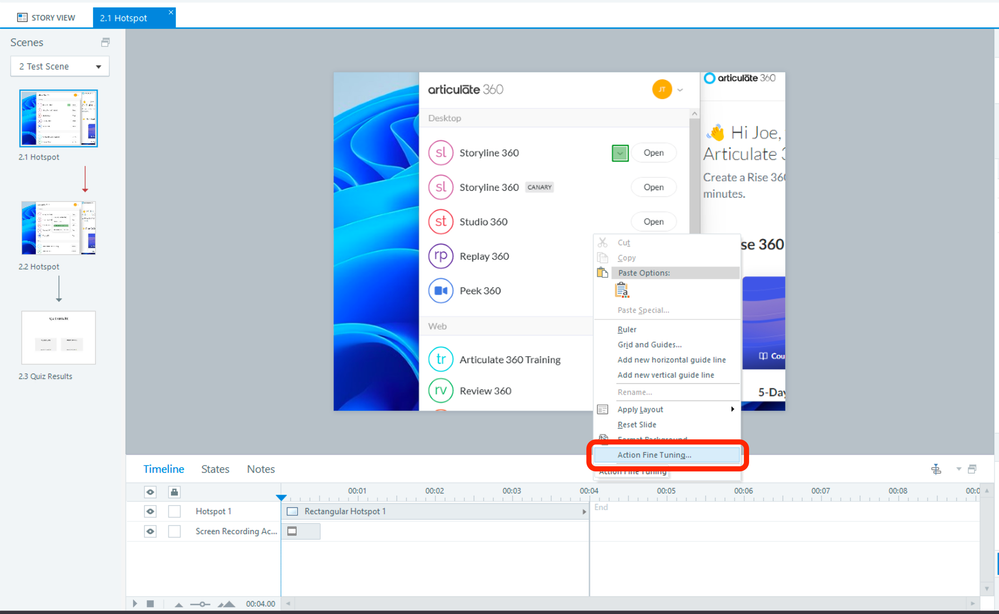Image resolution: width=999 pixels, height=614 pixels.
Task: Click the blue timeline playhead marker
Action: (281, 497)
